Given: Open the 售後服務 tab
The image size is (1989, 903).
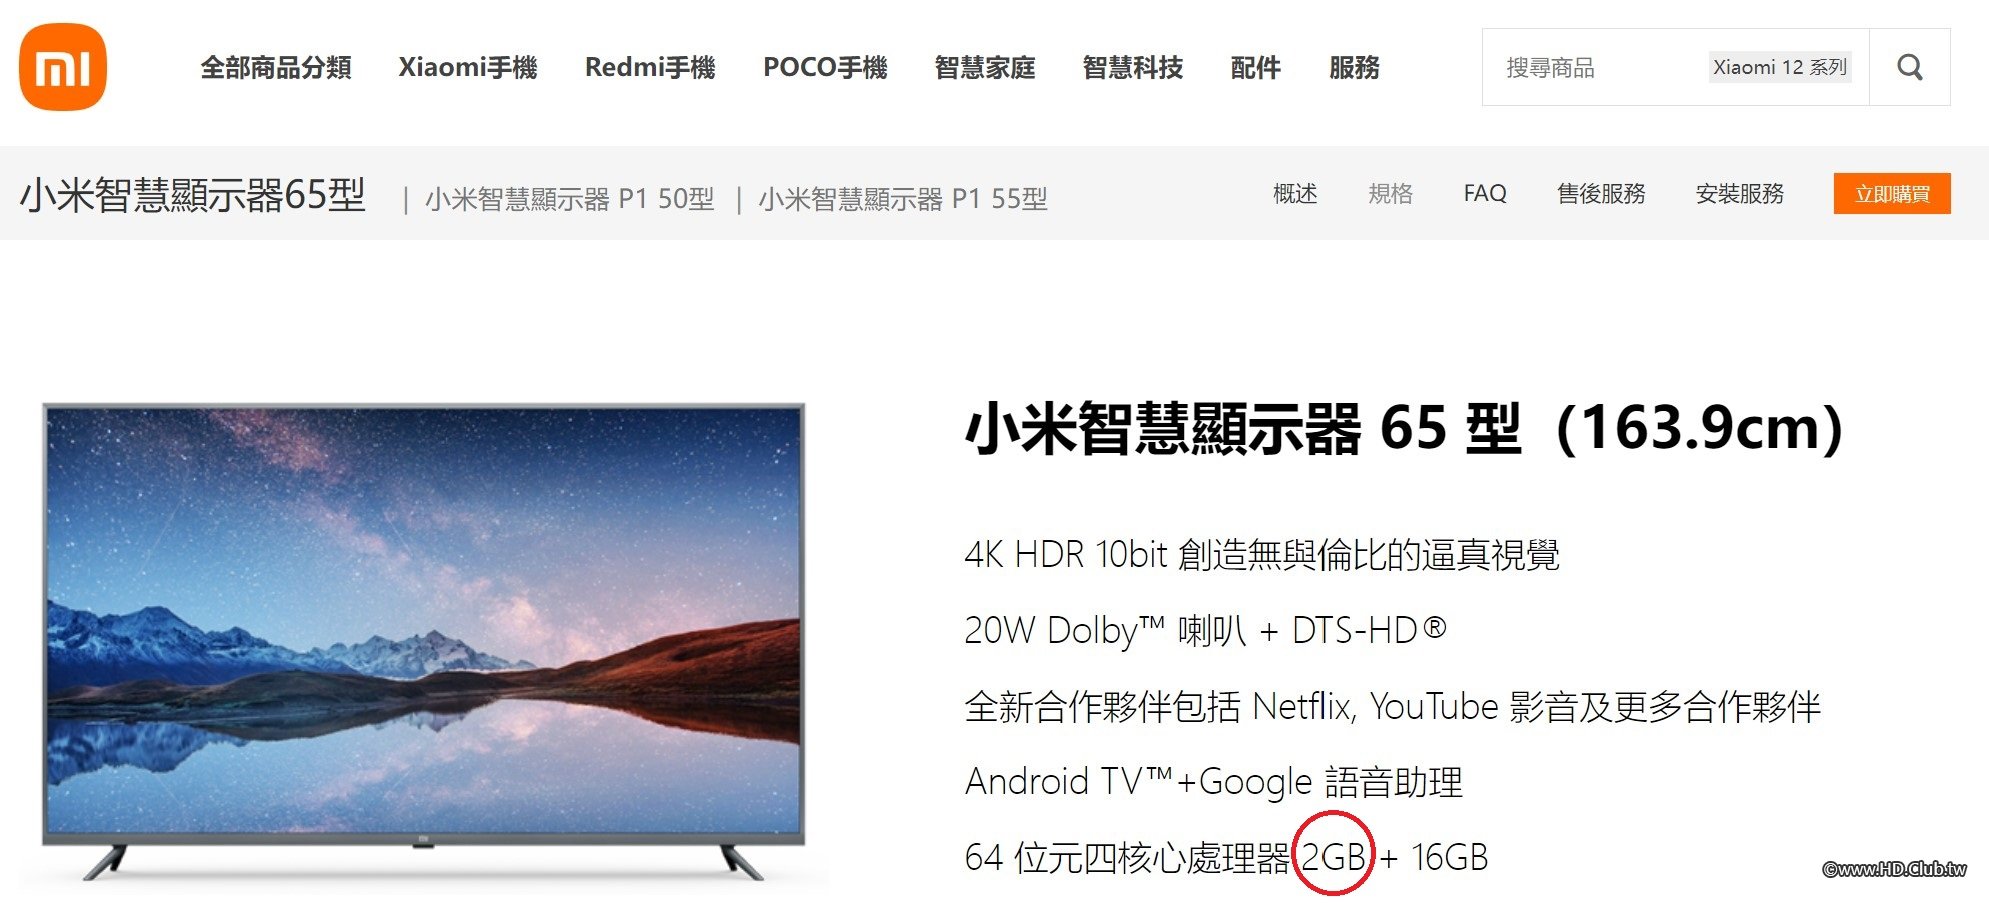Looking at the screenshot, I should click(1601, 193).
